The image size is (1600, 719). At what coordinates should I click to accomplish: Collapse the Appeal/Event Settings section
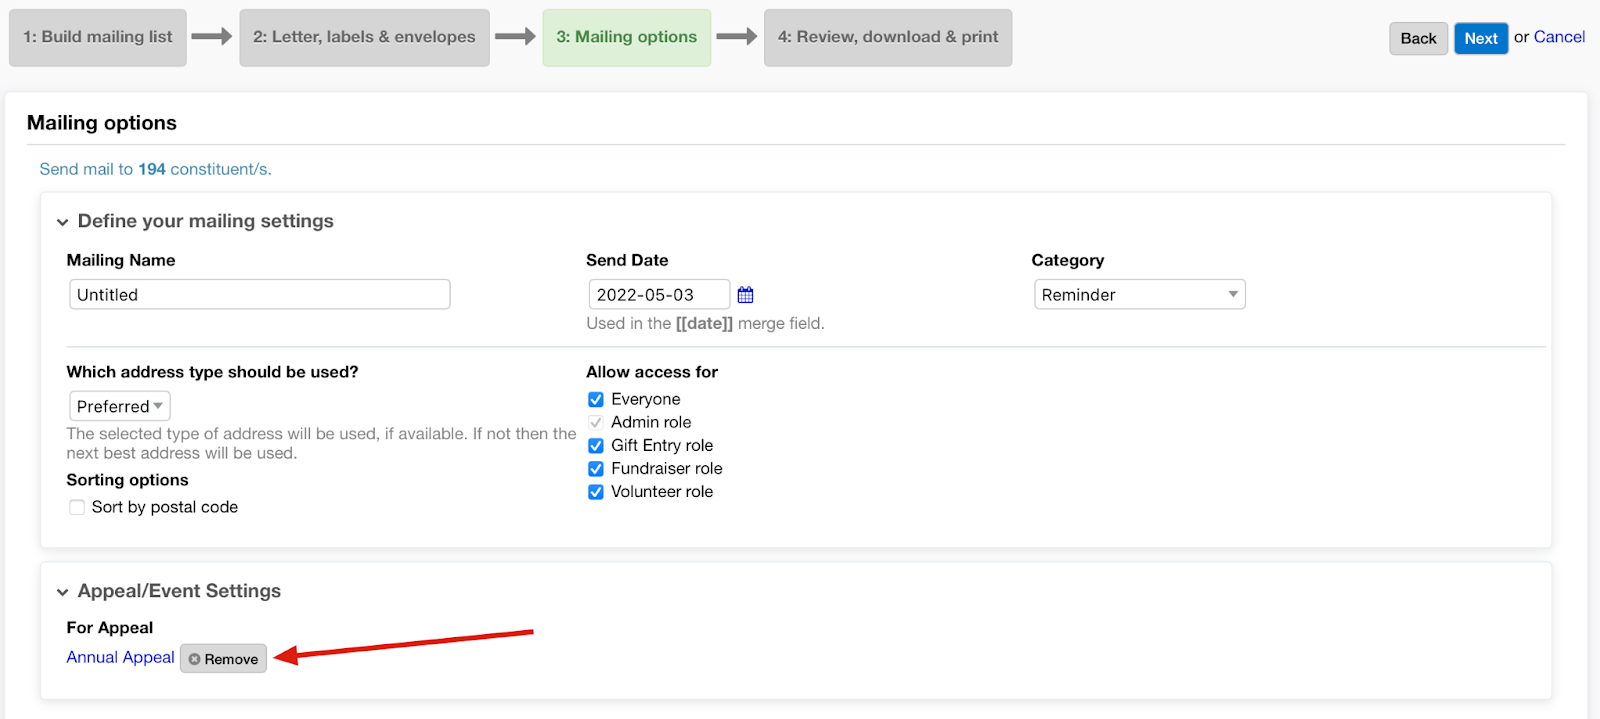[63, 592]
